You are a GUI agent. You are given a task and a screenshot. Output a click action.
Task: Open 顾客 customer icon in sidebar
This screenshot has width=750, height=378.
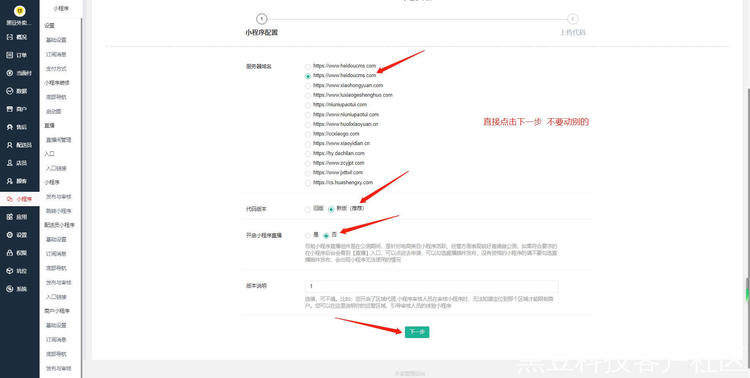(x=10, y=181)
